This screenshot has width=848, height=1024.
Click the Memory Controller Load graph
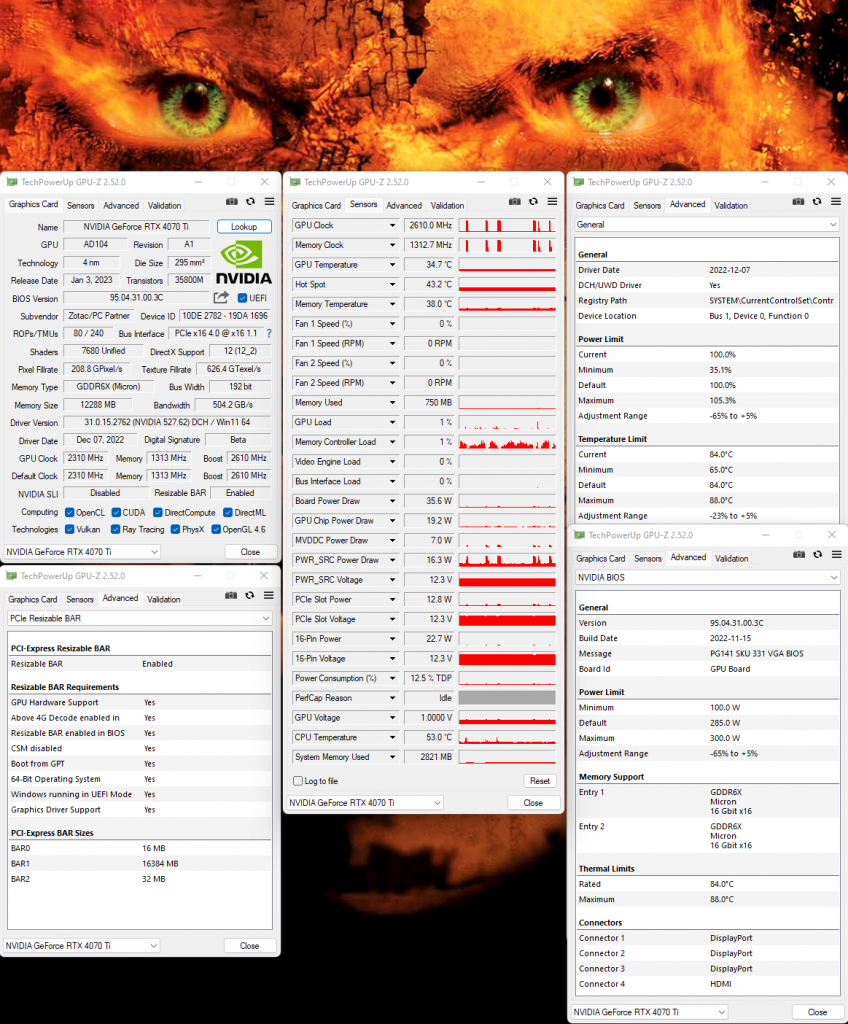coord(507,442)
